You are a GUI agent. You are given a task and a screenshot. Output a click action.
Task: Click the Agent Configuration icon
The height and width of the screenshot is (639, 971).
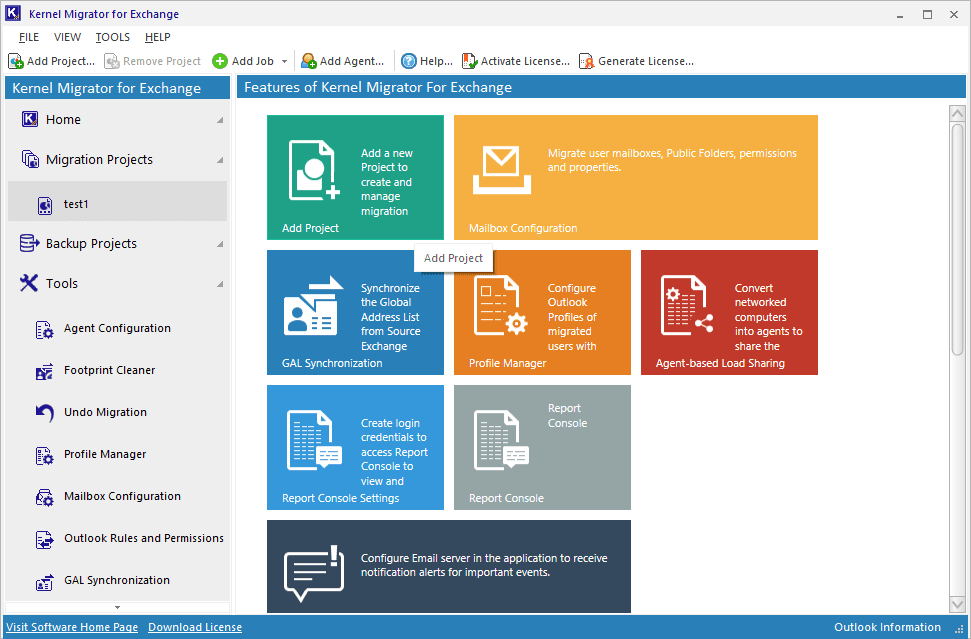pos(45,329)
